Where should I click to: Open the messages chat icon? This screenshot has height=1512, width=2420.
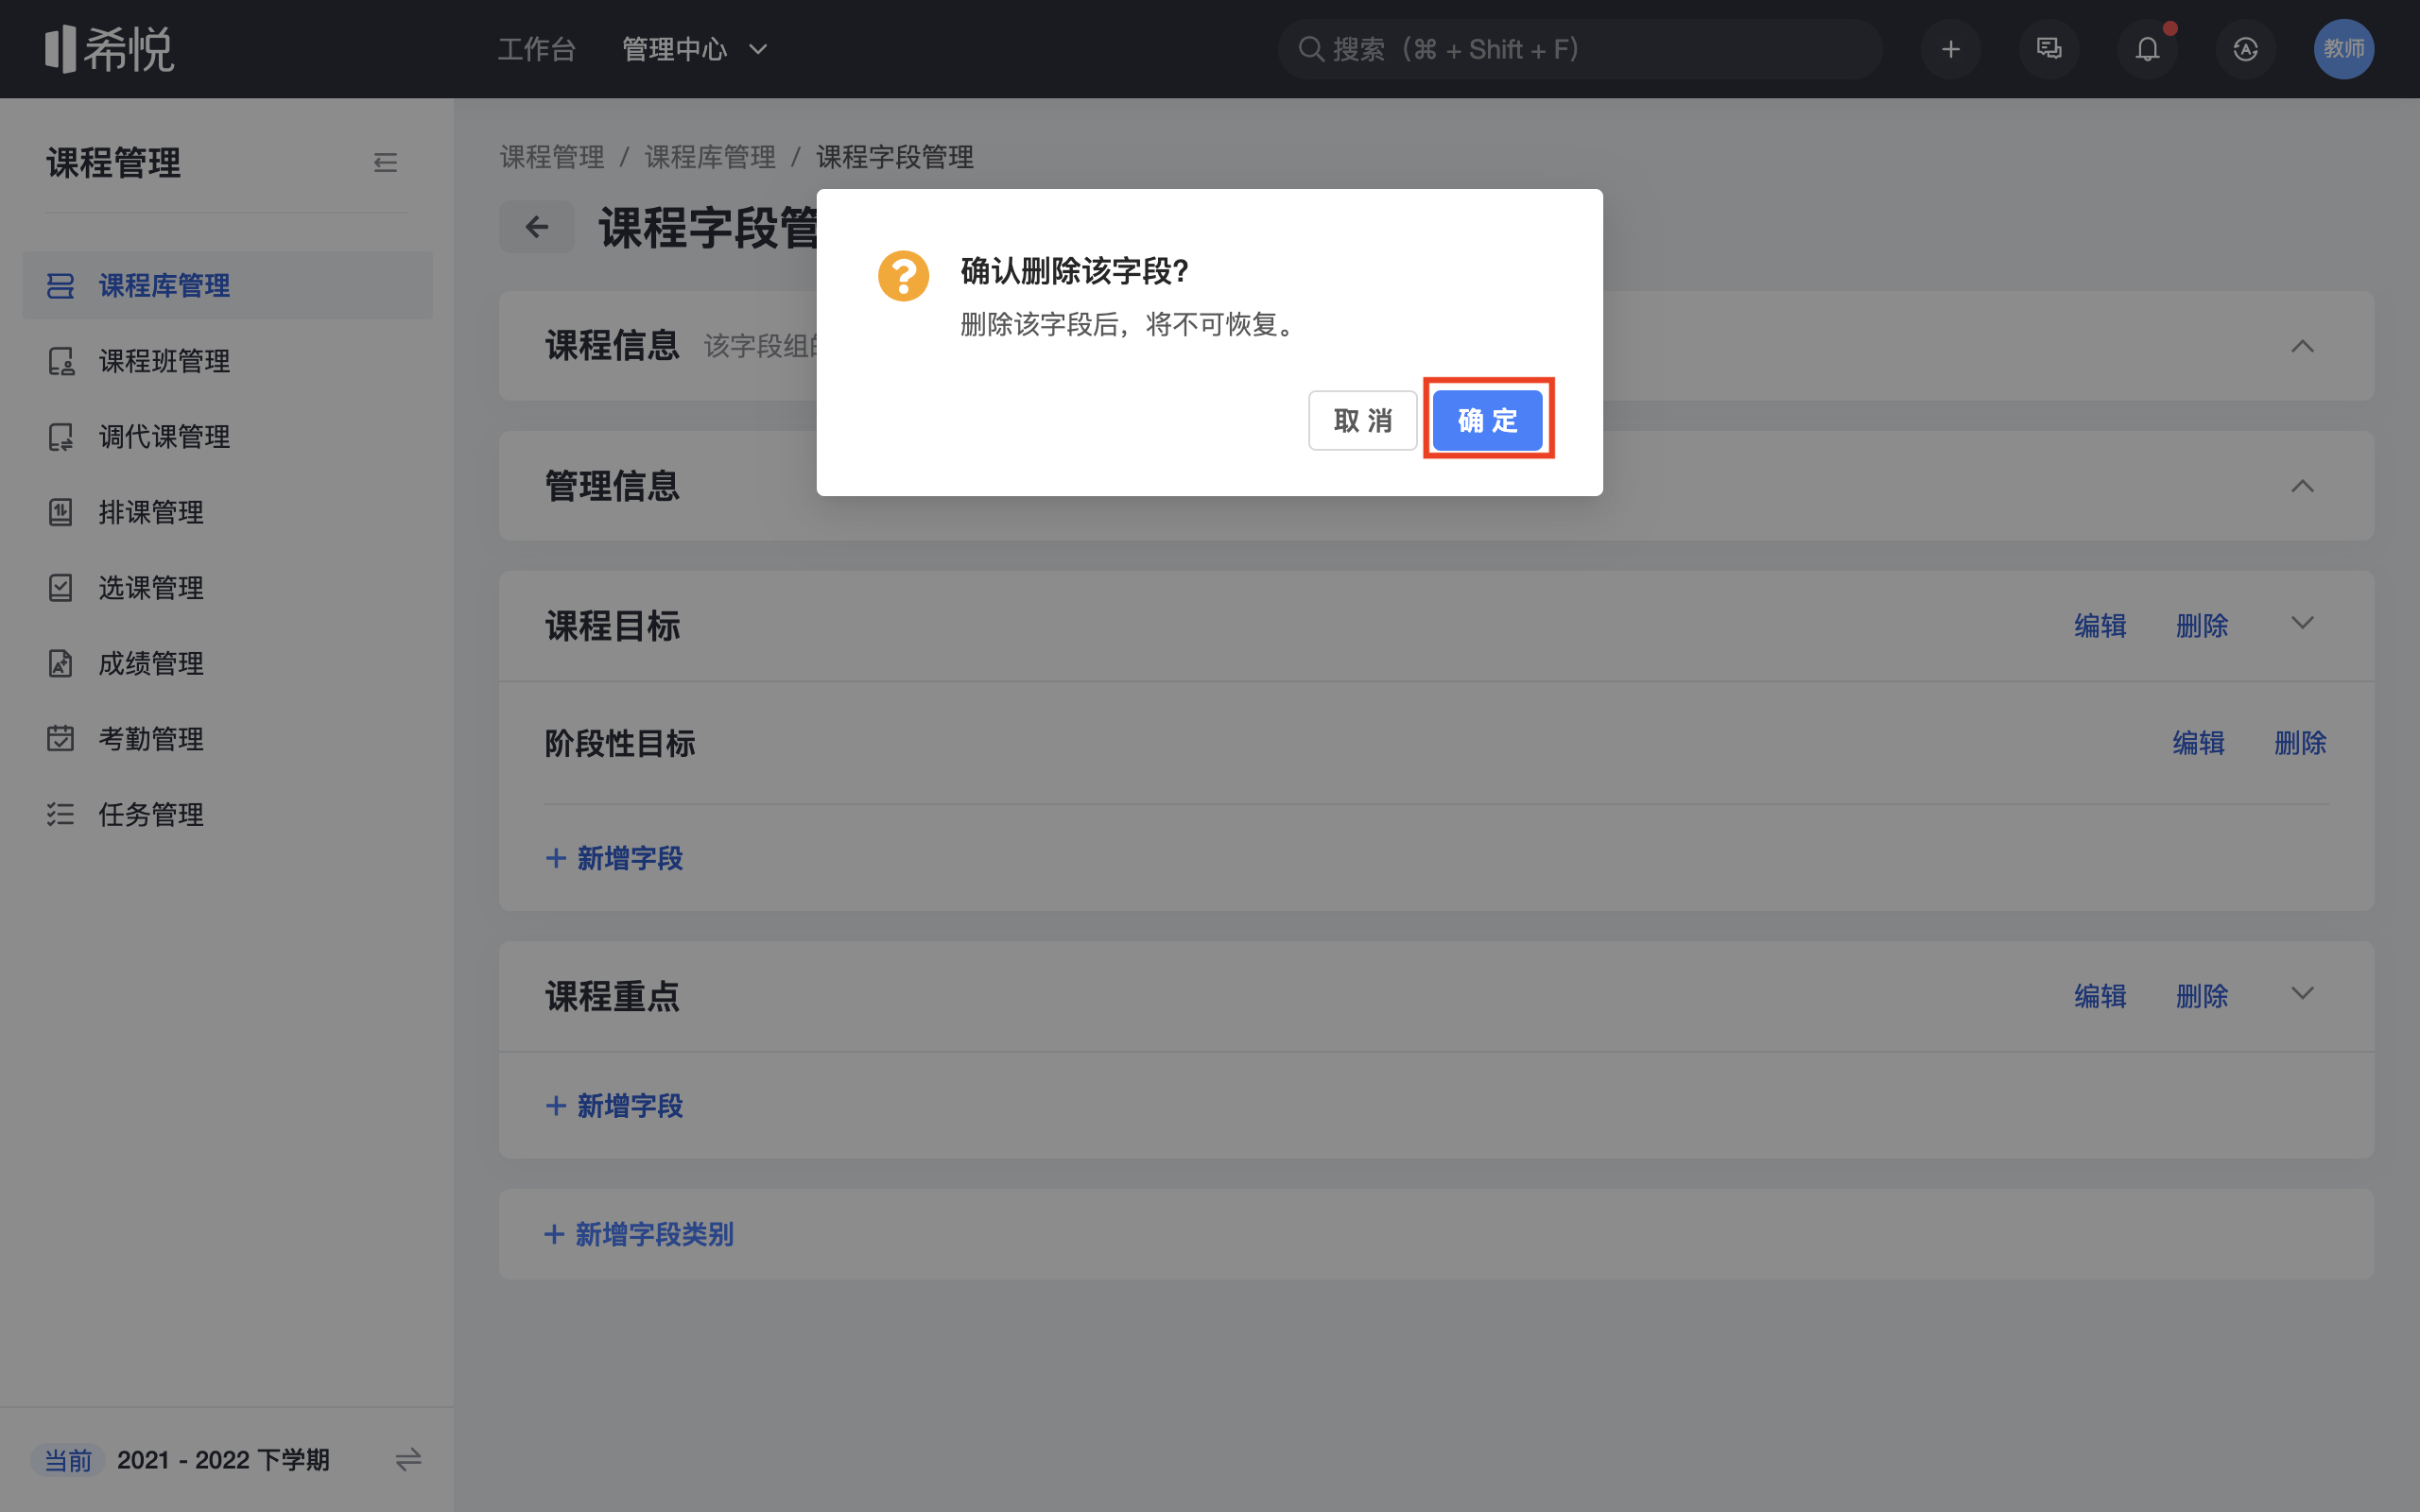pyautogui.click(x=2048, y=49)
